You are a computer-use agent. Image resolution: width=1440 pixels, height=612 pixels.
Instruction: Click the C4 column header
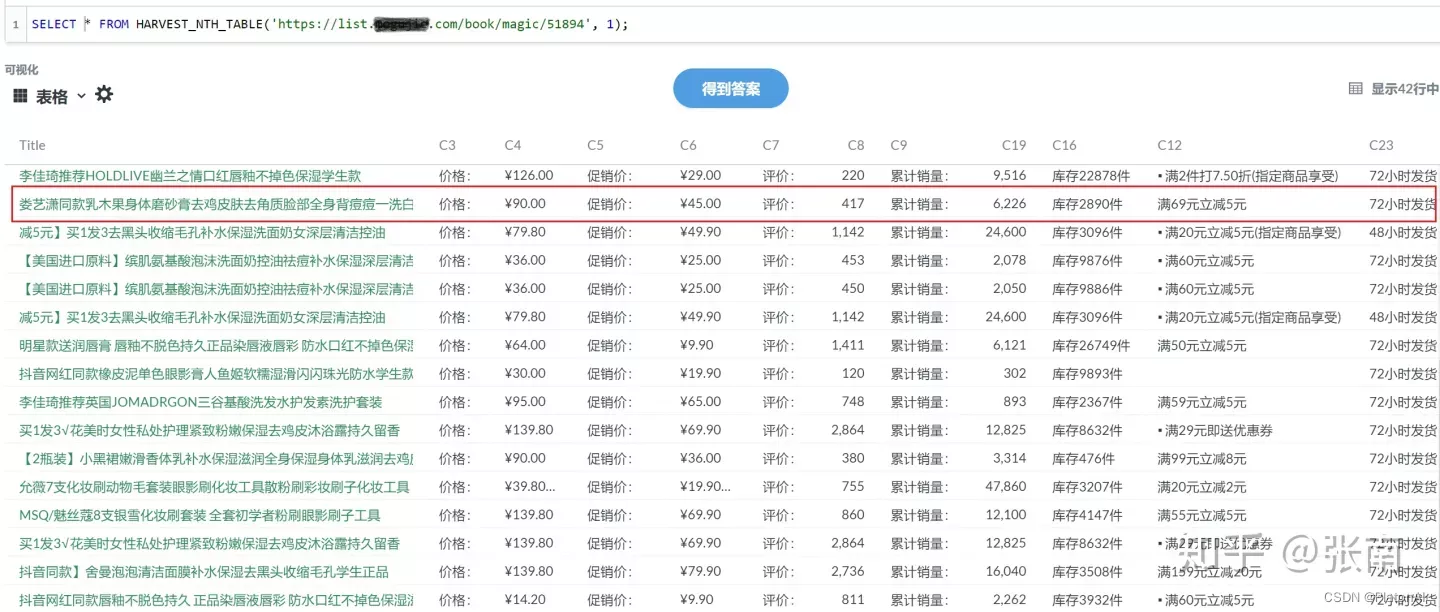[513, 145]
